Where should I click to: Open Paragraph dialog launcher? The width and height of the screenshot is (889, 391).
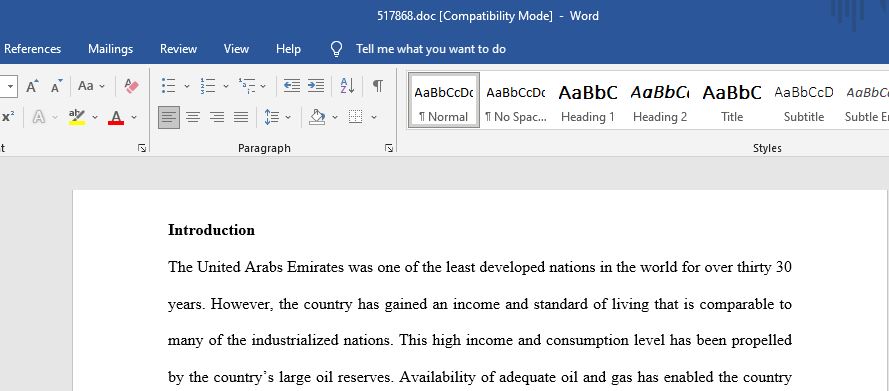pyautogui.click(x=389, y=148)
